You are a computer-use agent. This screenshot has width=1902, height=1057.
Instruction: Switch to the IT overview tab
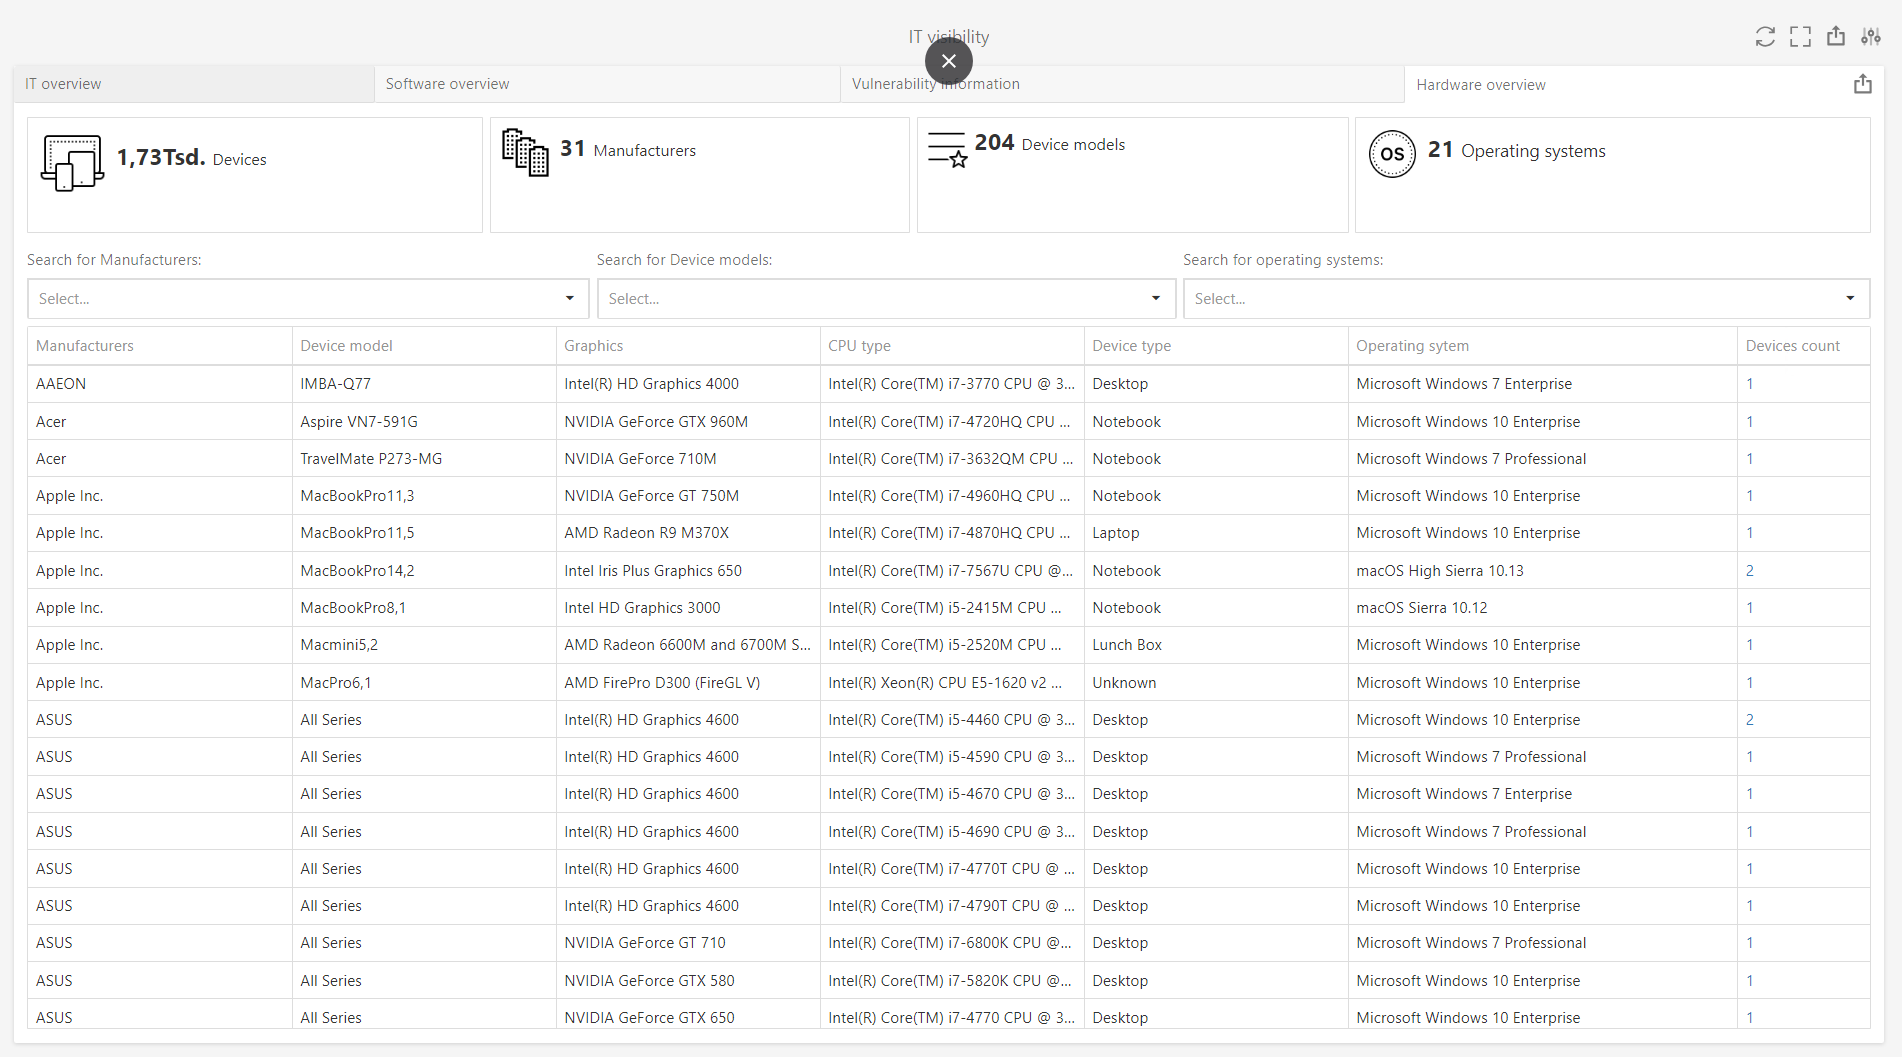63,84
